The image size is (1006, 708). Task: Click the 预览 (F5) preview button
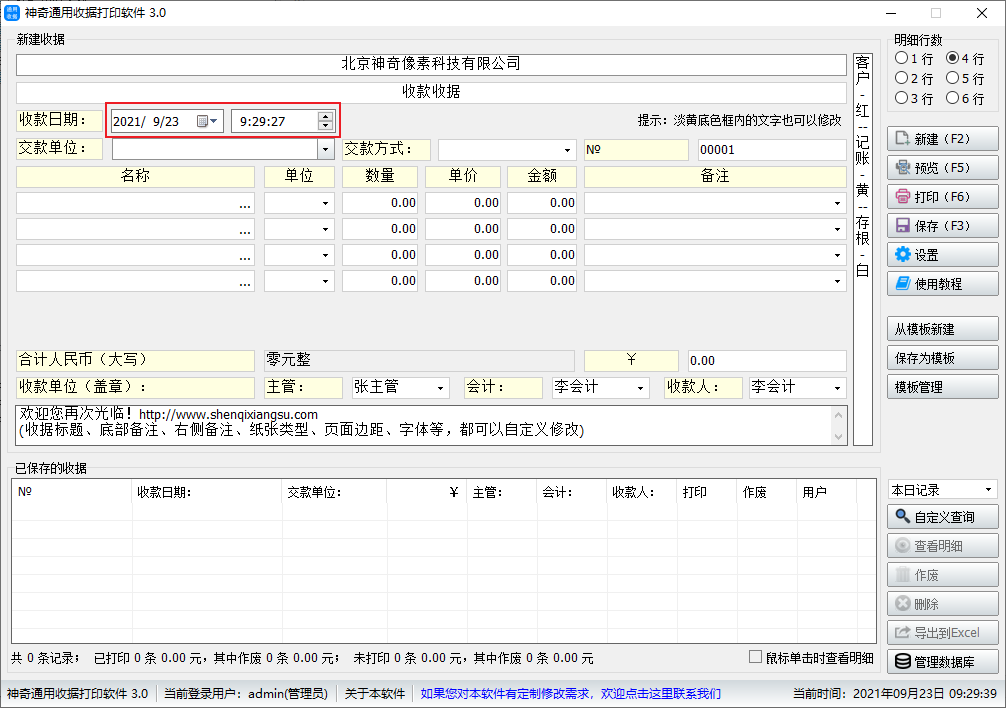pyautogui.click(x=942, y=168)
